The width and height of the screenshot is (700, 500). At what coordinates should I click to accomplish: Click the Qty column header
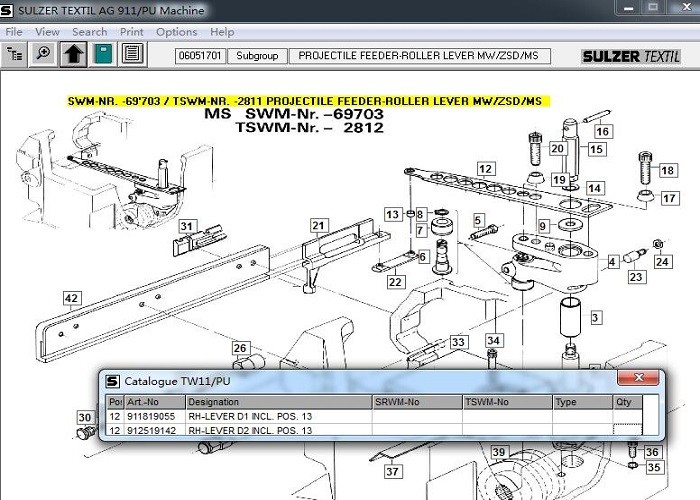tap(628, 402)
